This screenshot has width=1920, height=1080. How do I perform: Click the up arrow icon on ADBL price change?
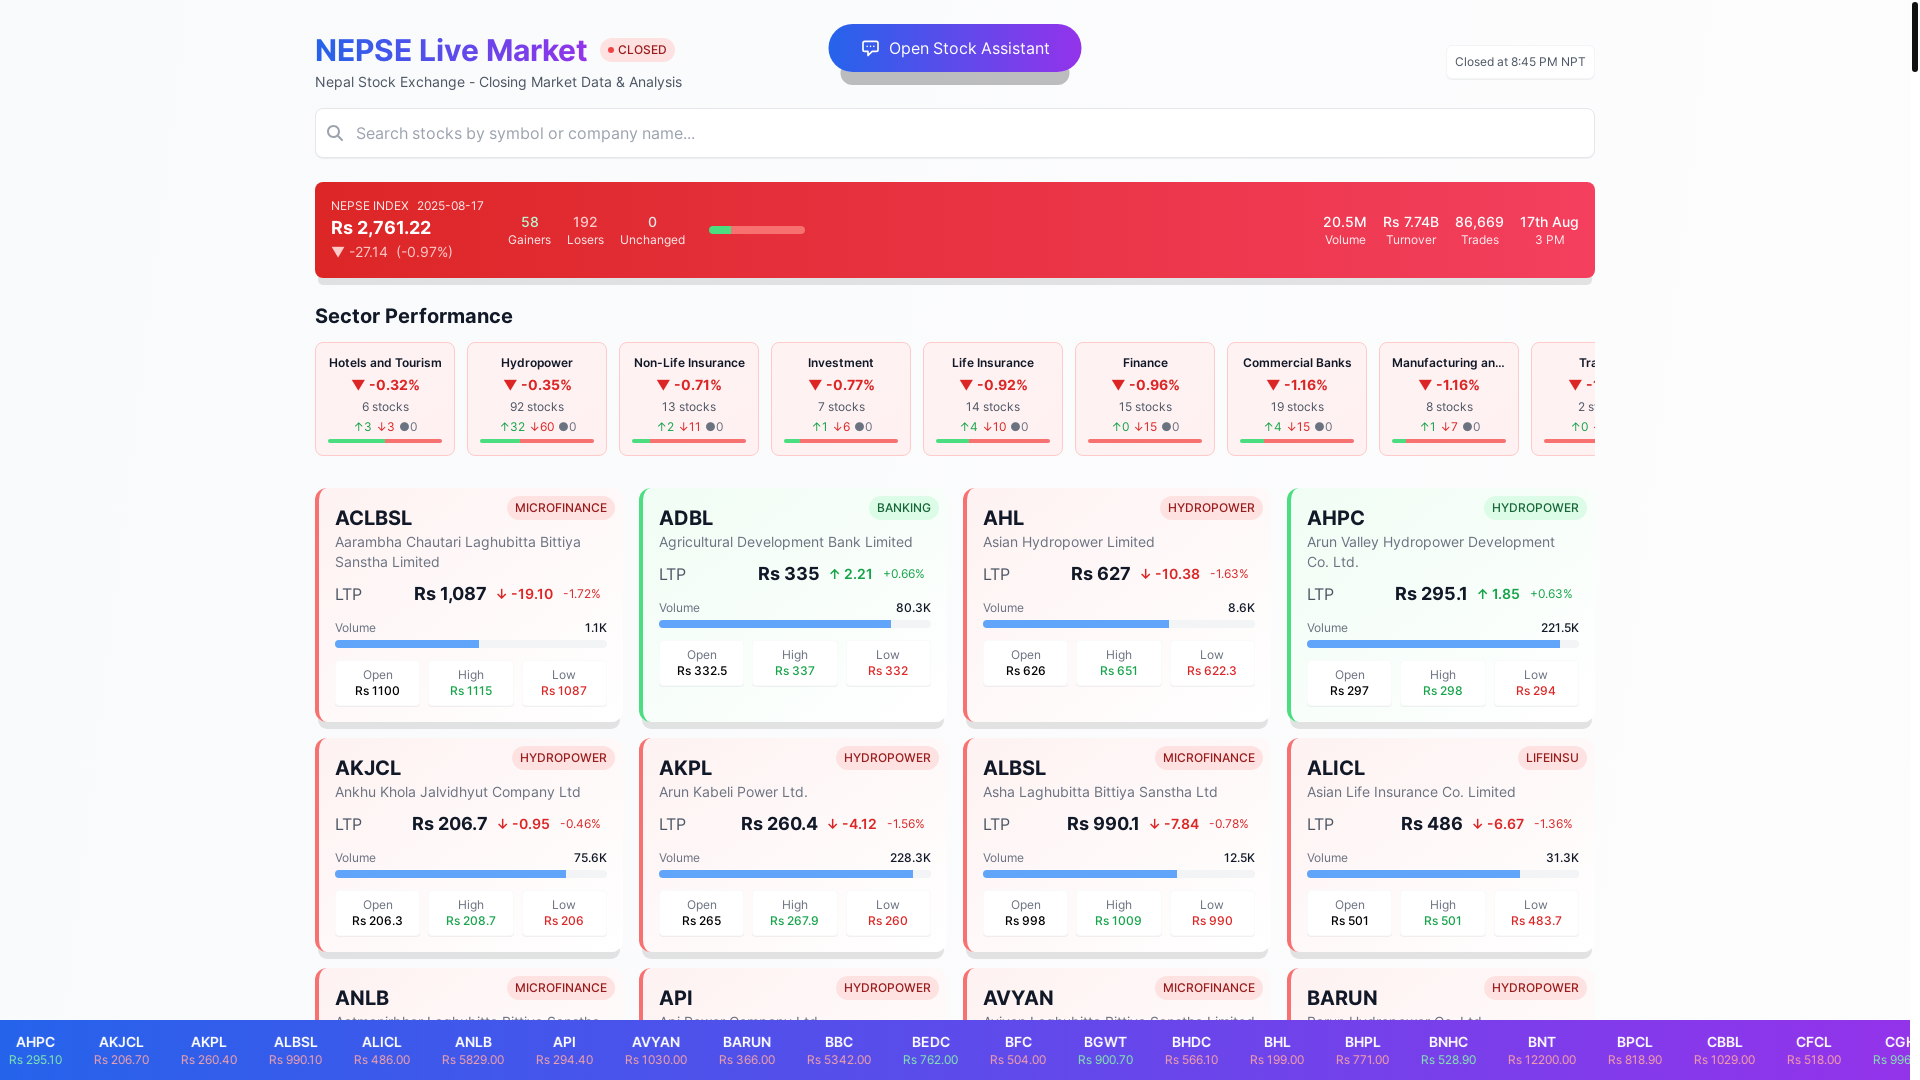[834, 574]
